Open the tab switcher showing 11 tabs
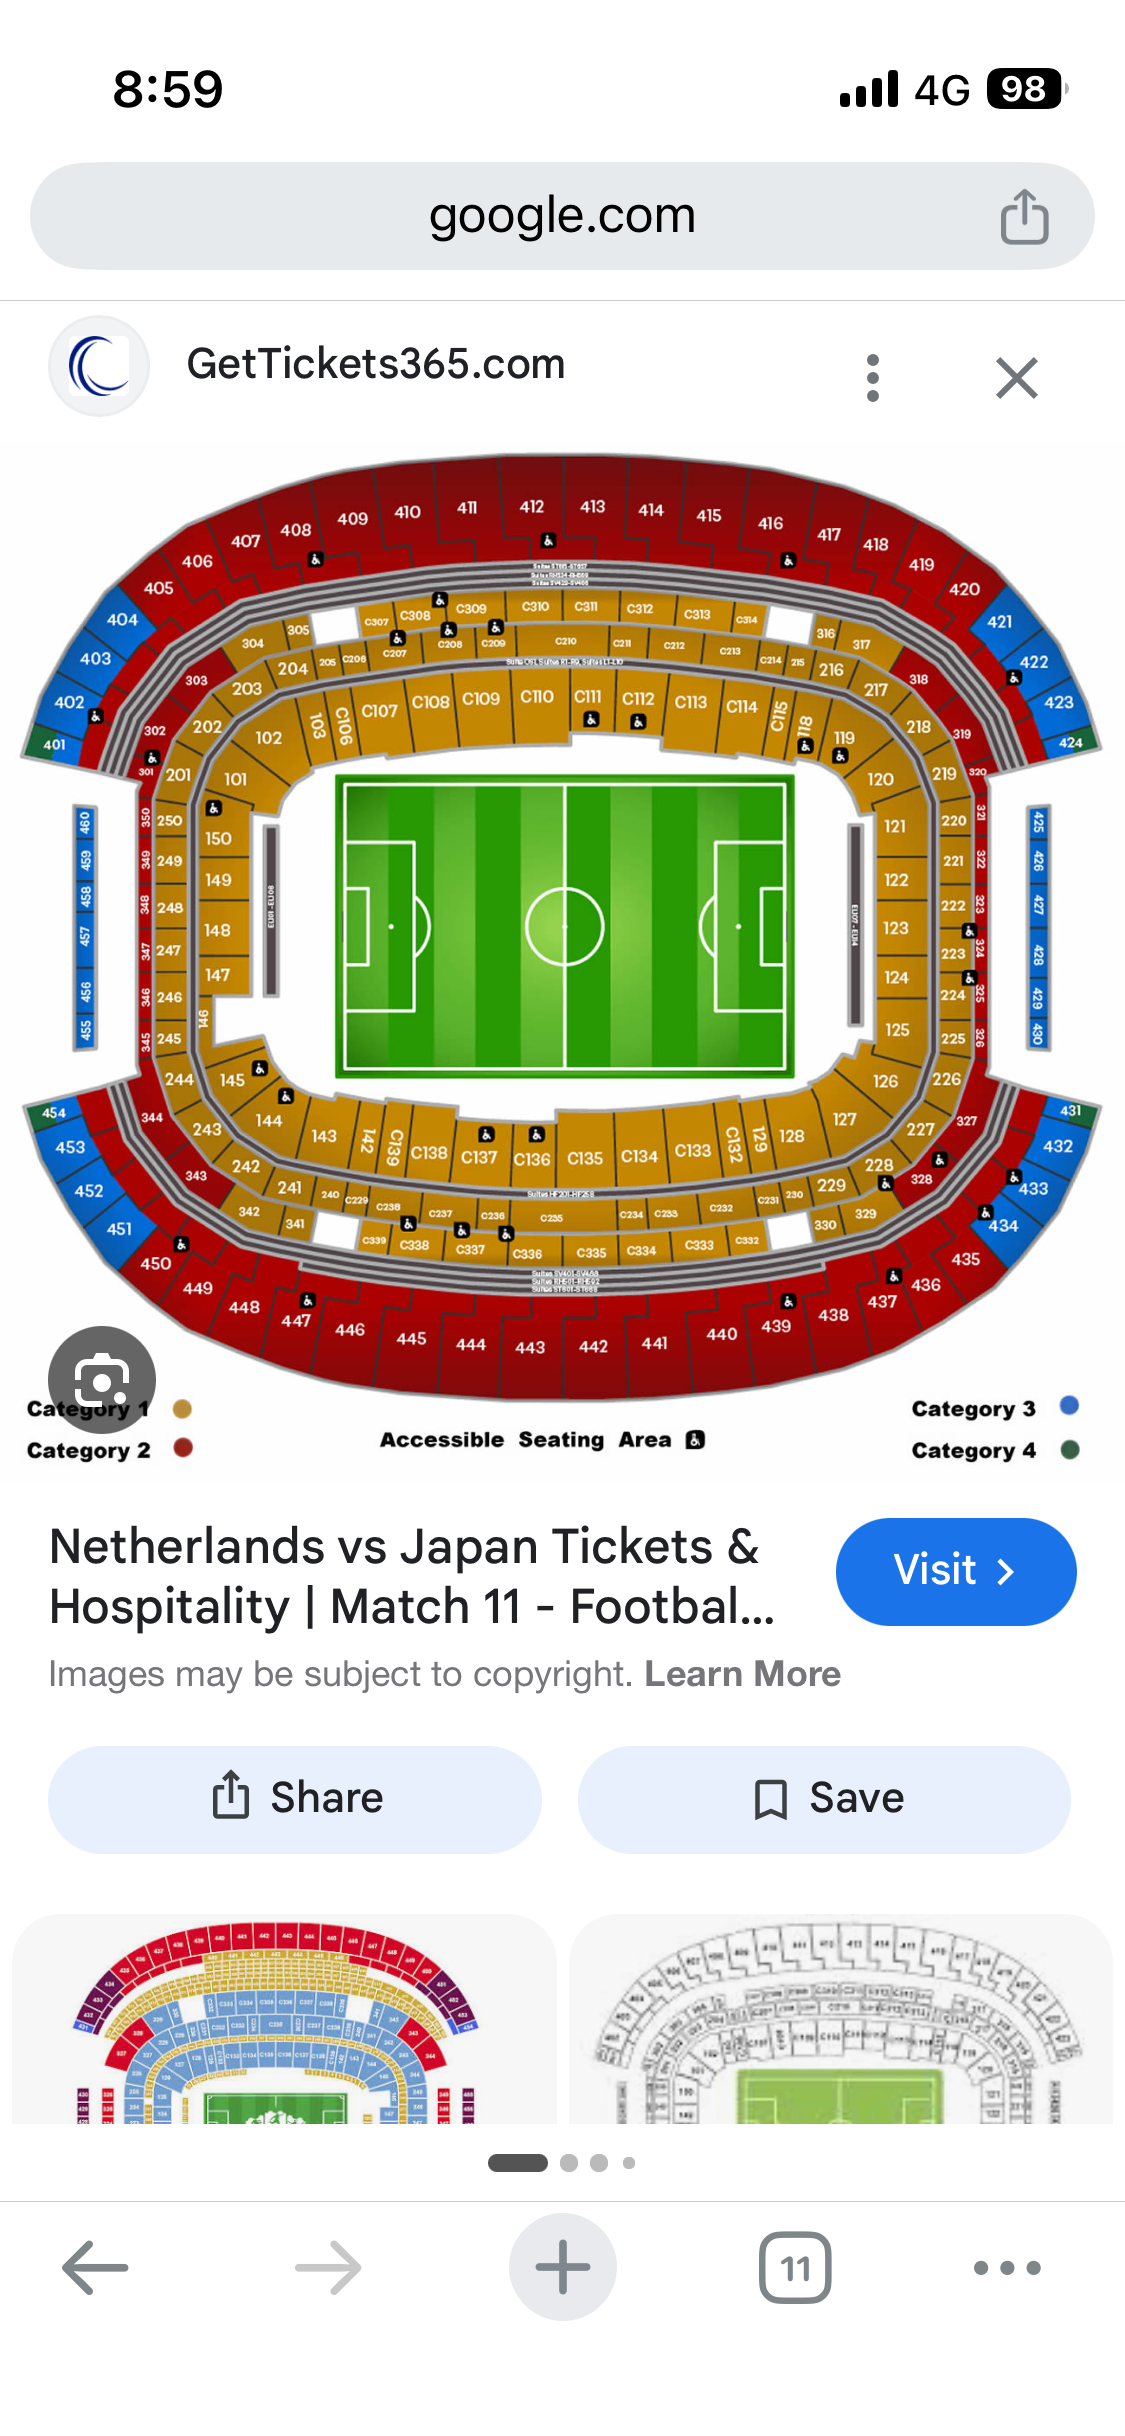Viewport: 1125px width, 2436px height. 795,2268
